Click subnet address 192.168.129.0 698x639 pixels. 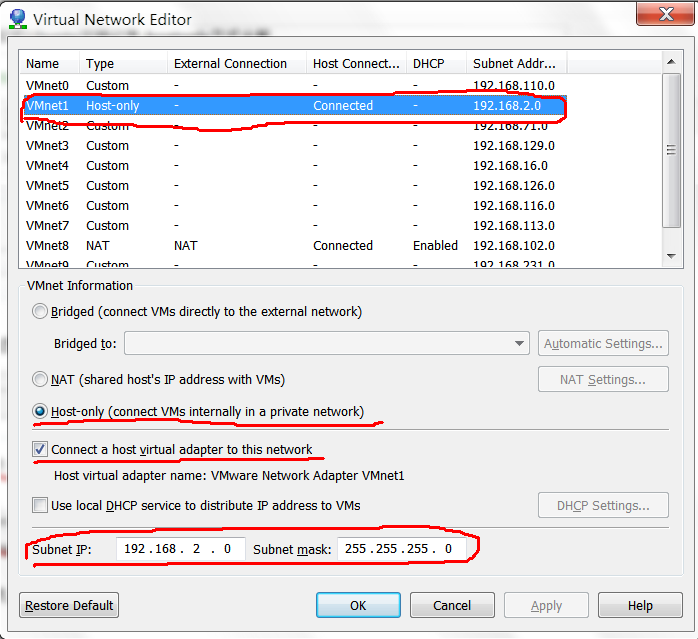click(x=514, y=146)
